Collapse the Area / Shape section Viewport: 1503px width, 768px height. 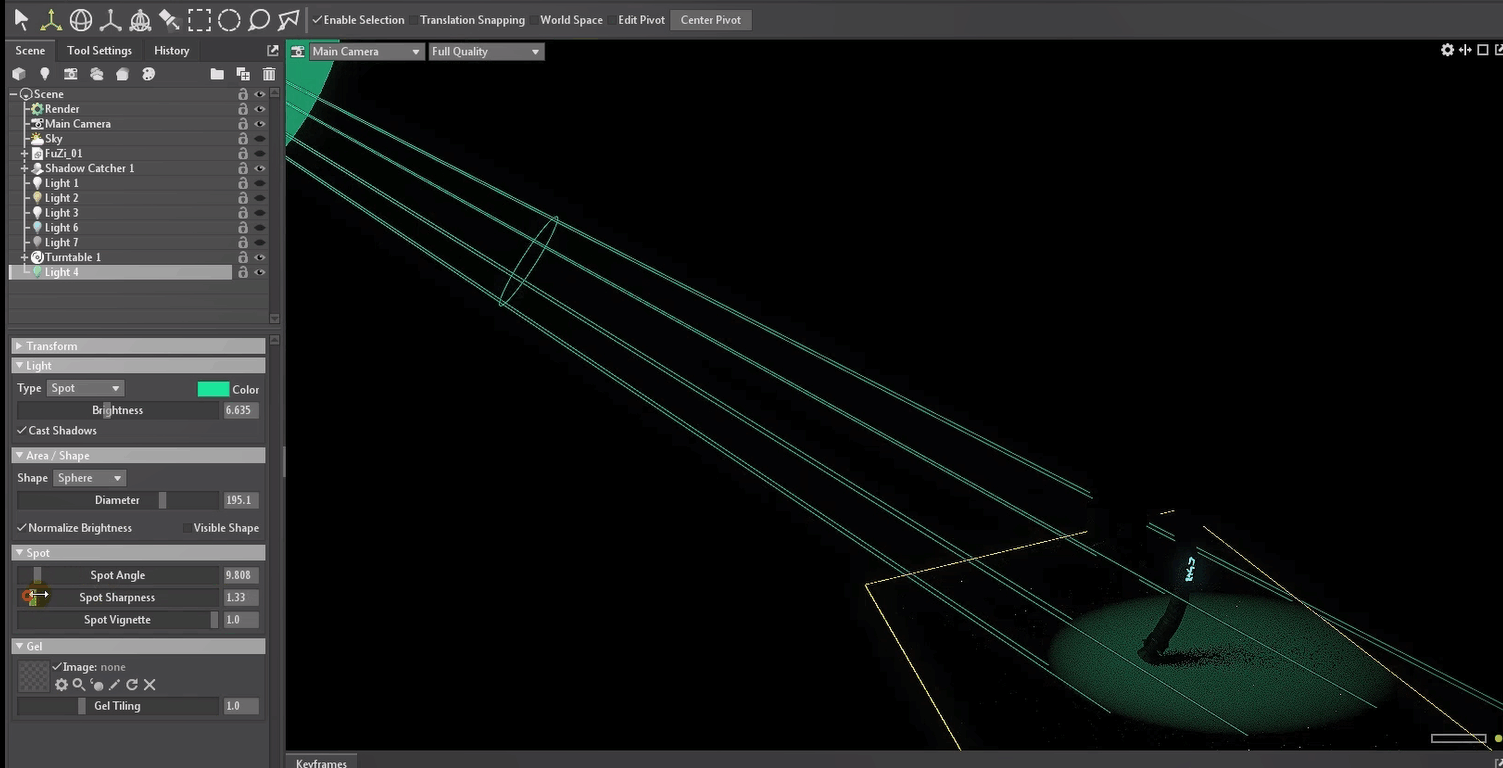[138, 455]
